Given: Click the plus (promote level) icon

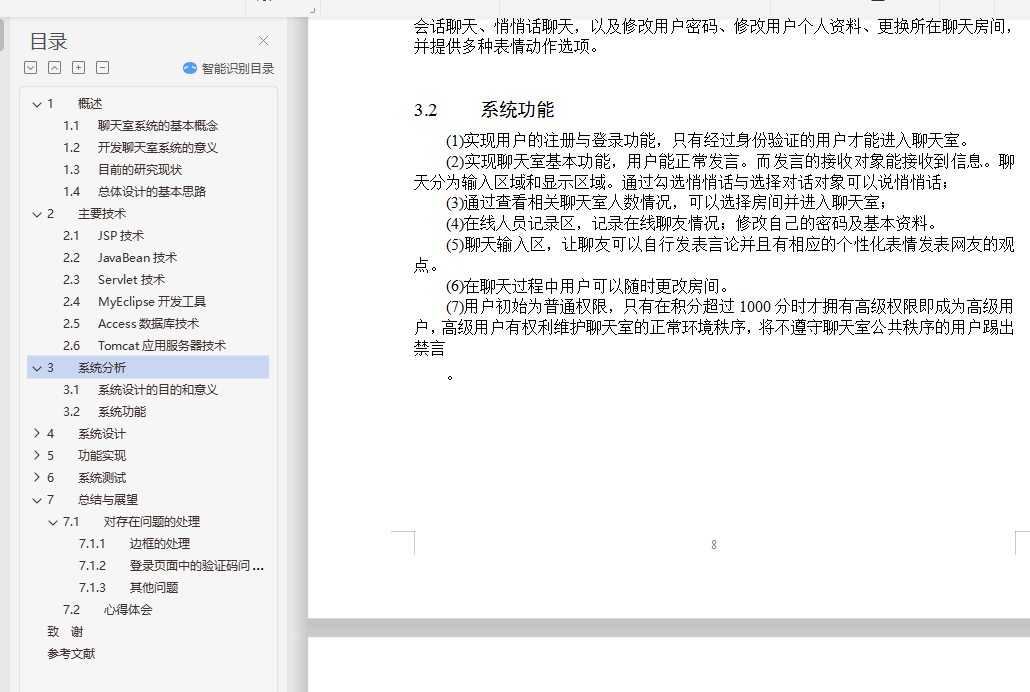Looking at the screenshot, I should 78,68.
